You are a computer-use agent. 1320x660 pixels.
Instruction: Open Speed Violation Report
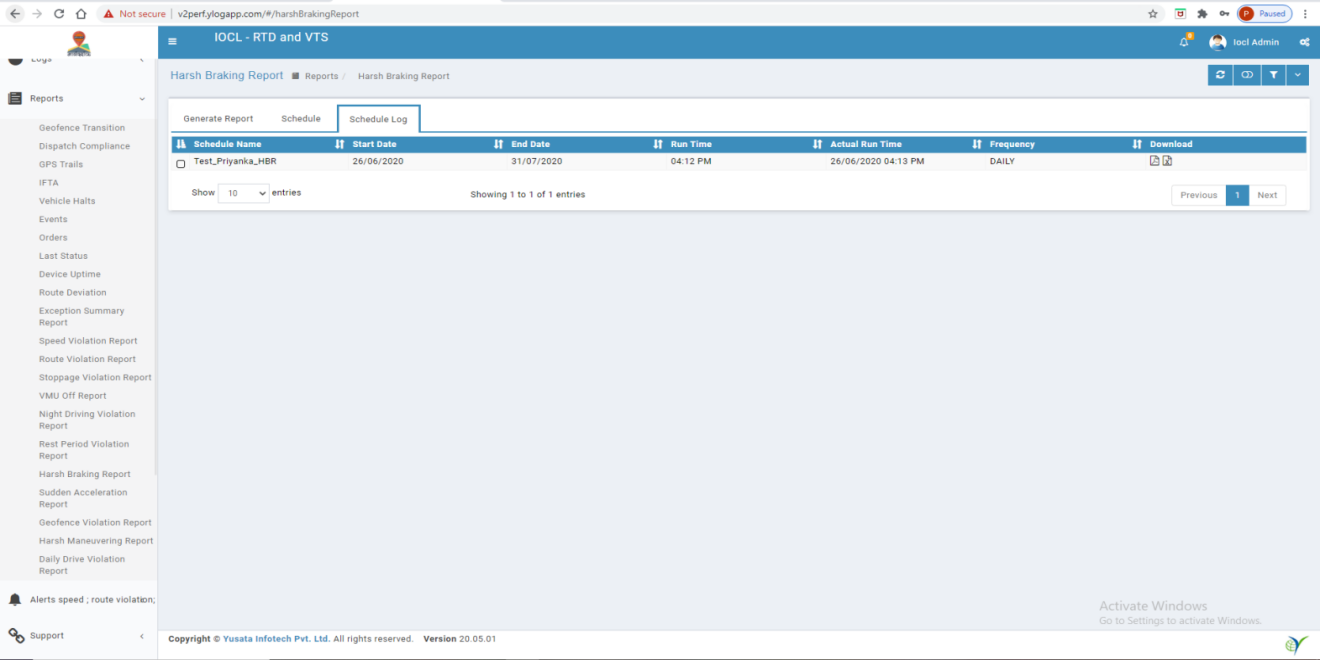88,341
